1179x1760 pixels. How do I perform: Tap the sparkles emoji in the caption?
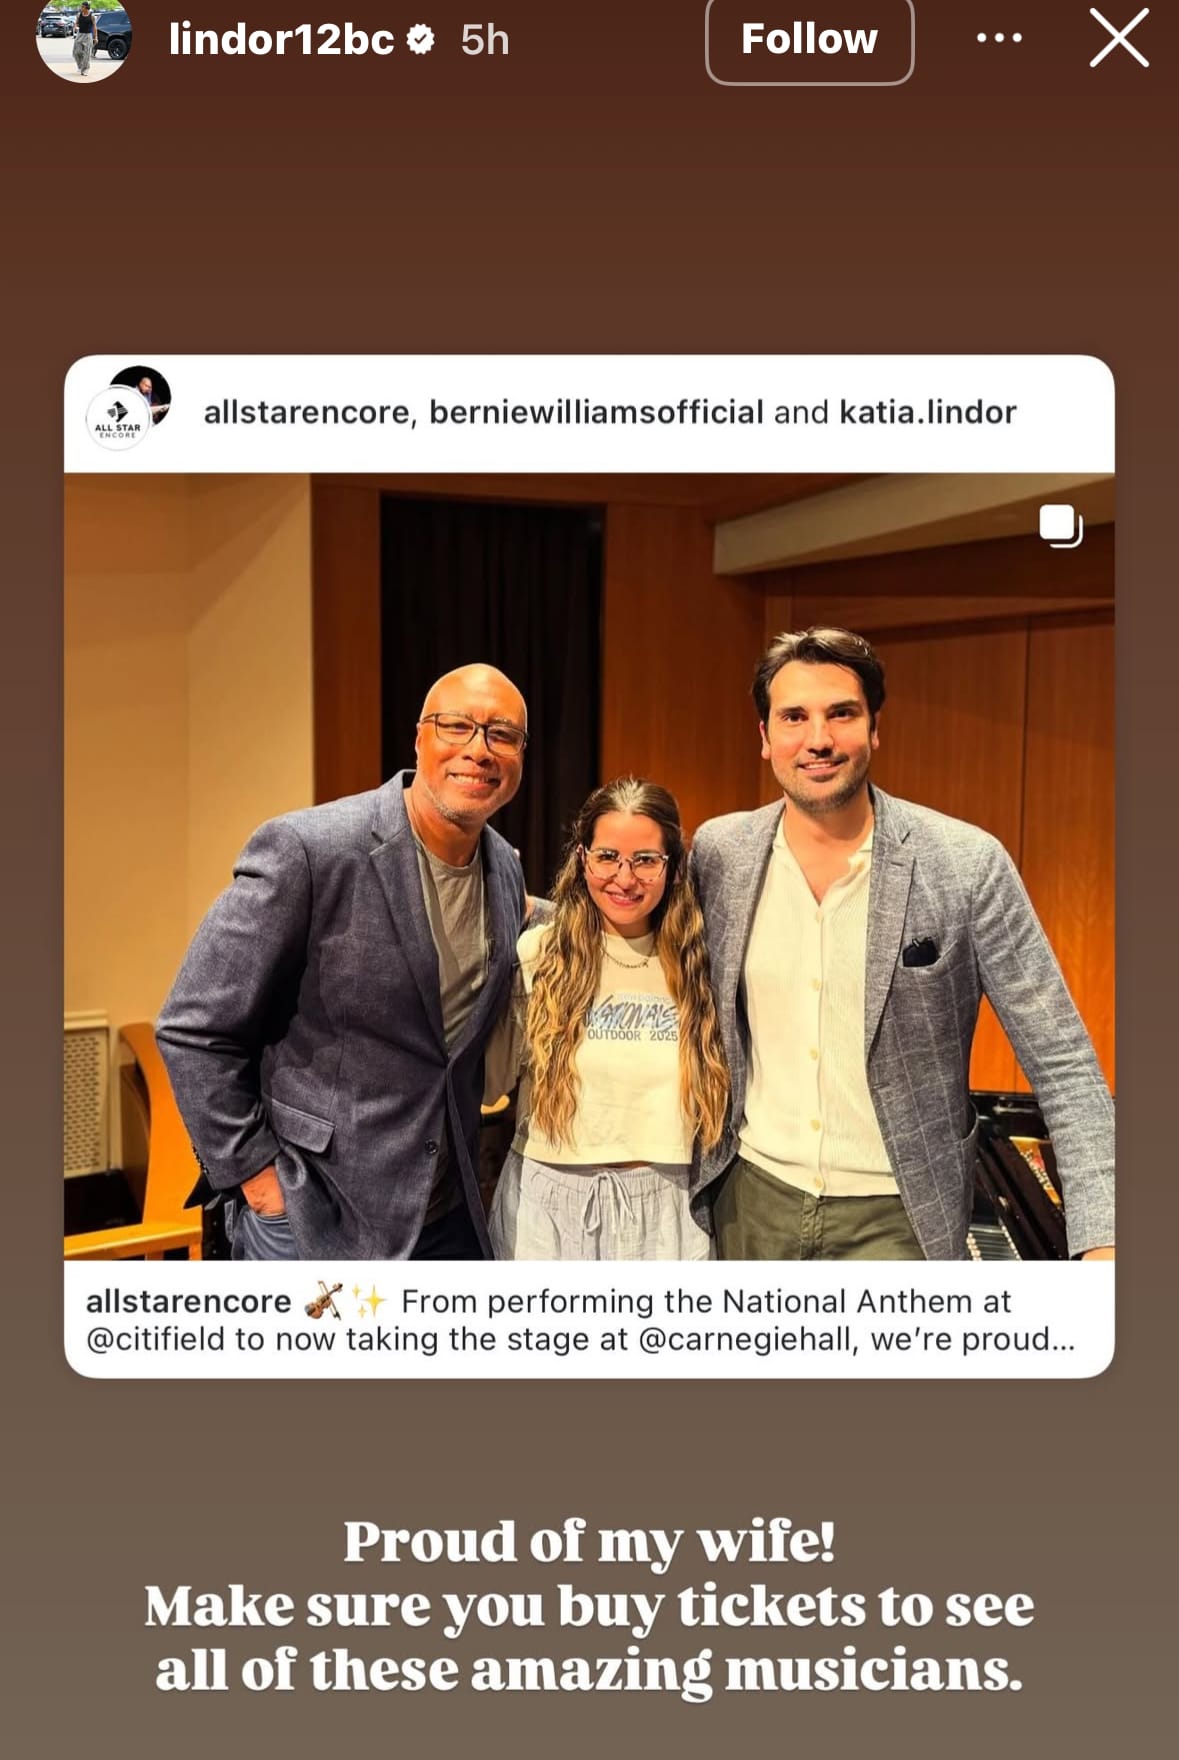click(368, 1301)
